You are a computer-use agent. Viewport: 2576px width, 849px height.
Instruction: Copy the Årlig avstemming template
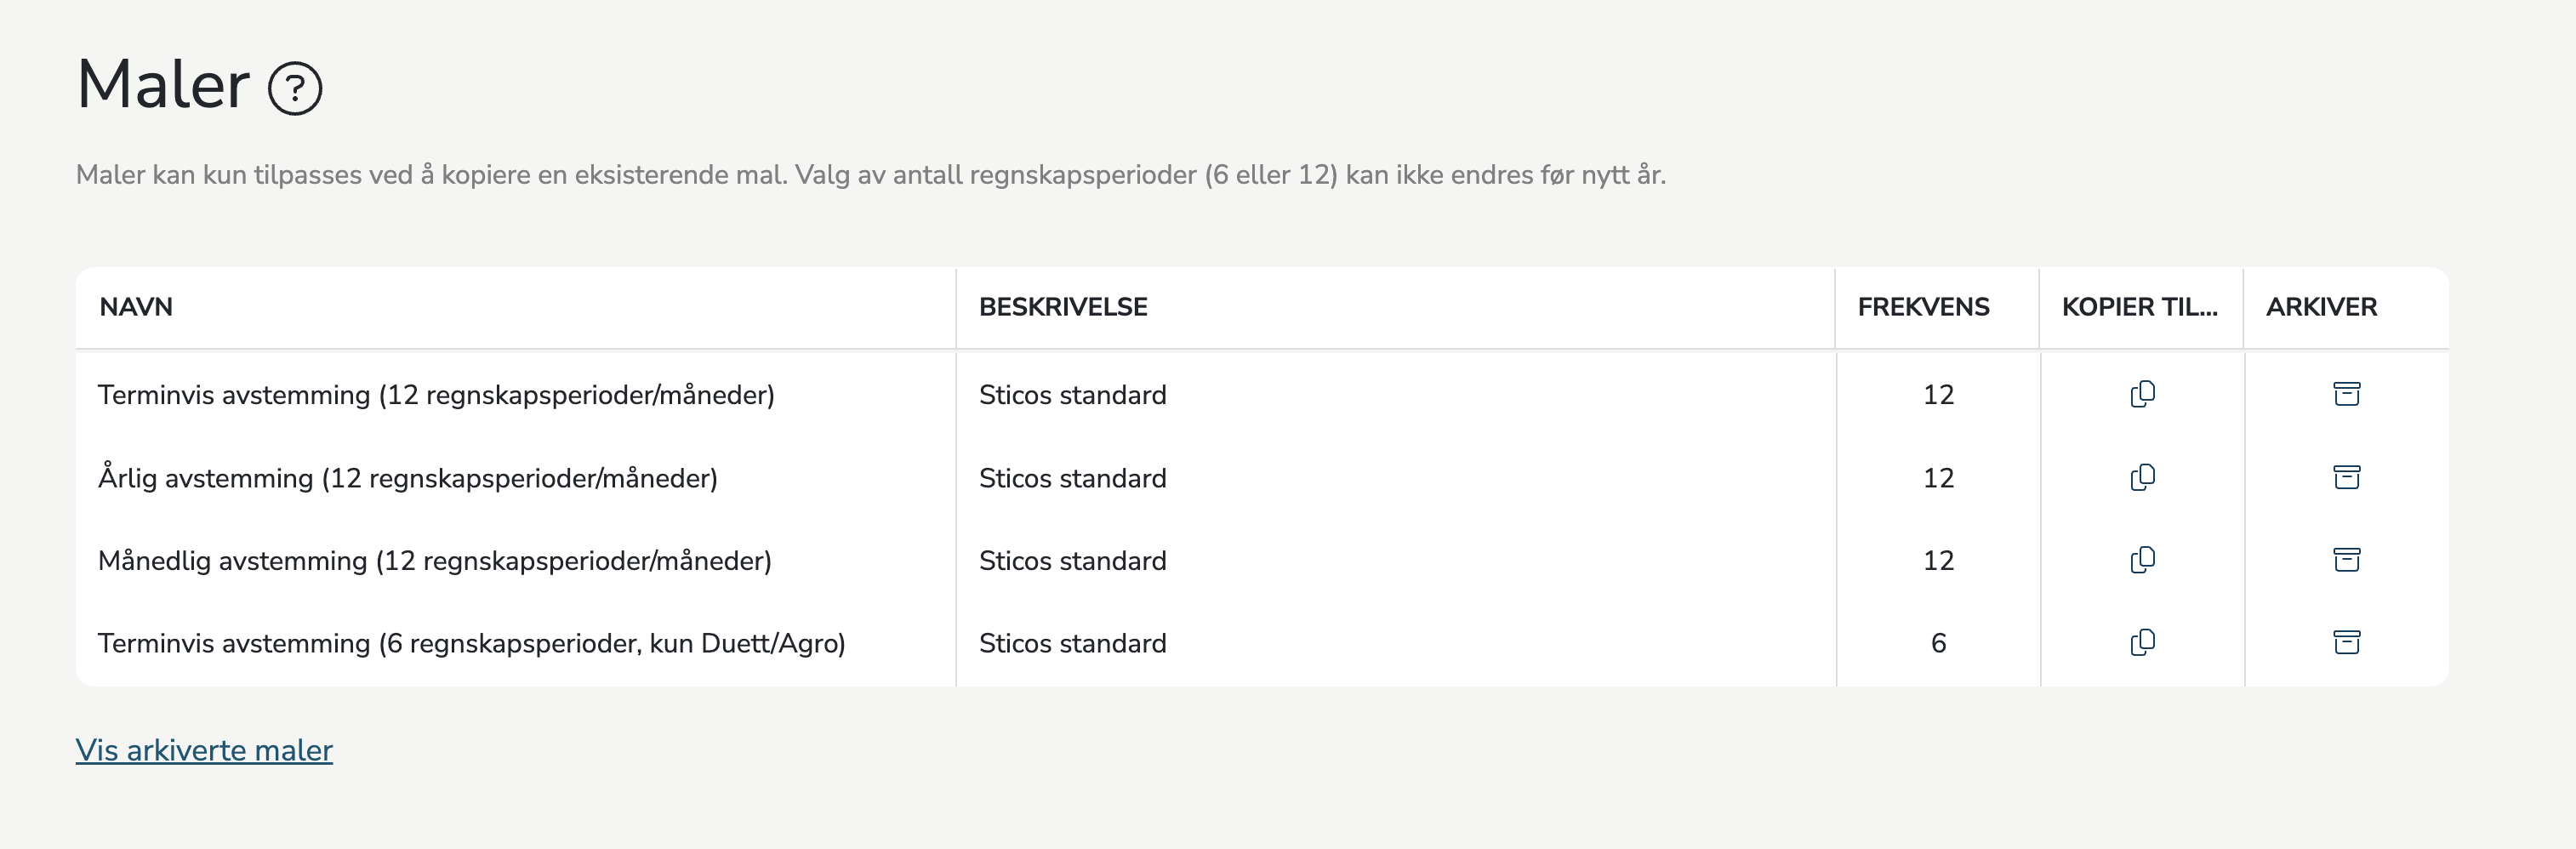tap(2142, 477)
